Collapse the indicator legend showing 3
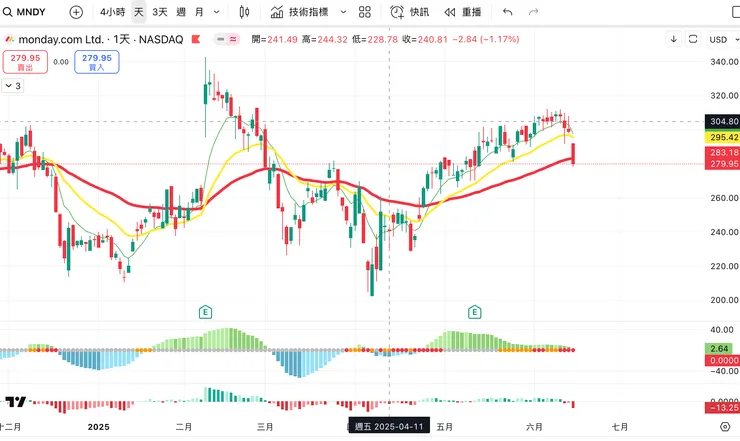Image resolution: width=740 pixels, height=441 pixels. (13, 86)
